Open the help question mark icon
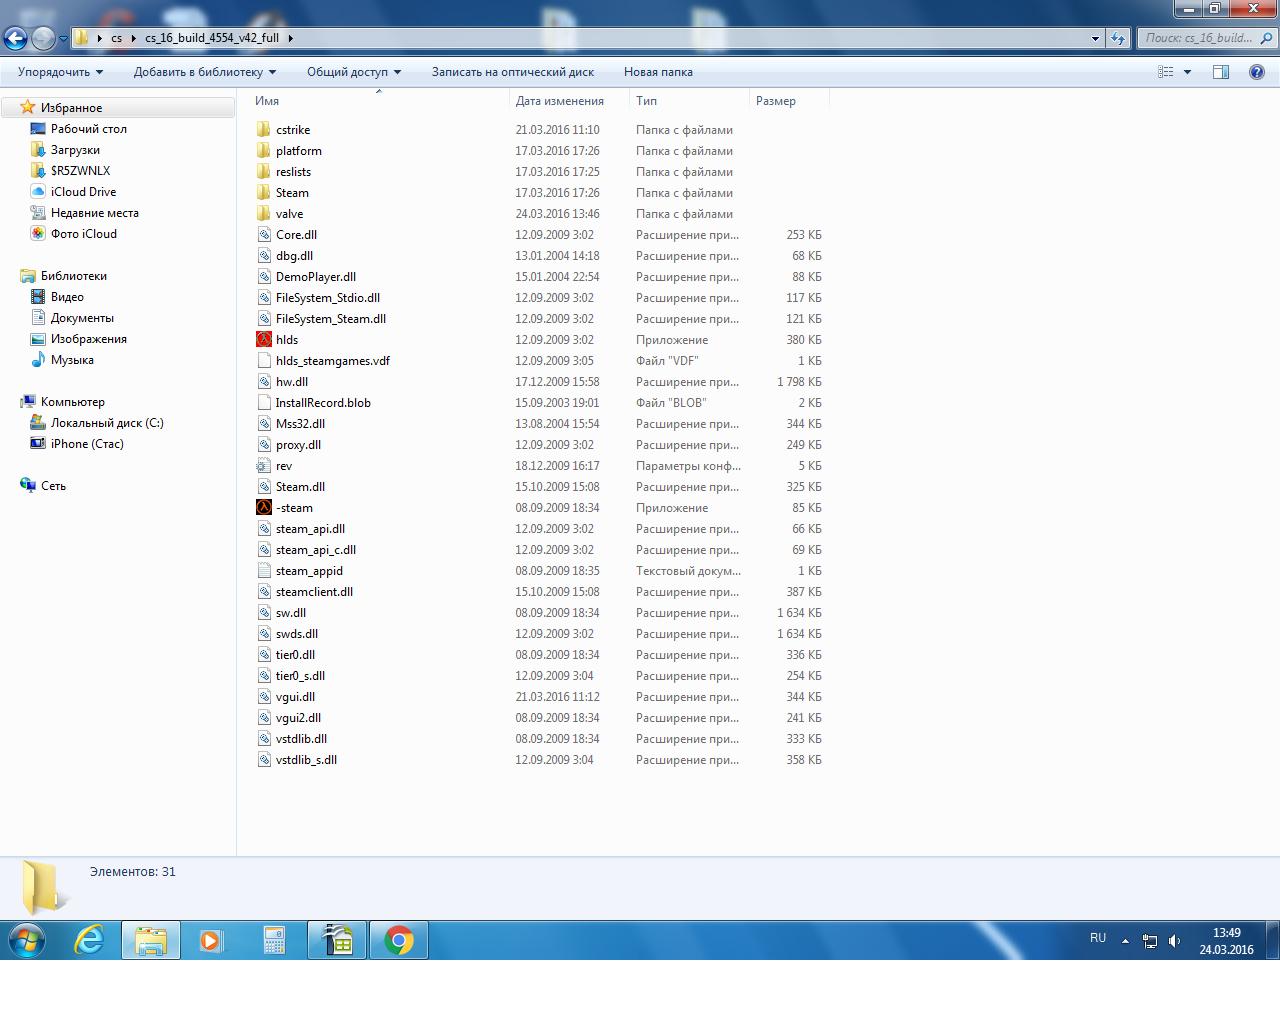This screenshot has height=1036, width=1280. coord(1257,72)
